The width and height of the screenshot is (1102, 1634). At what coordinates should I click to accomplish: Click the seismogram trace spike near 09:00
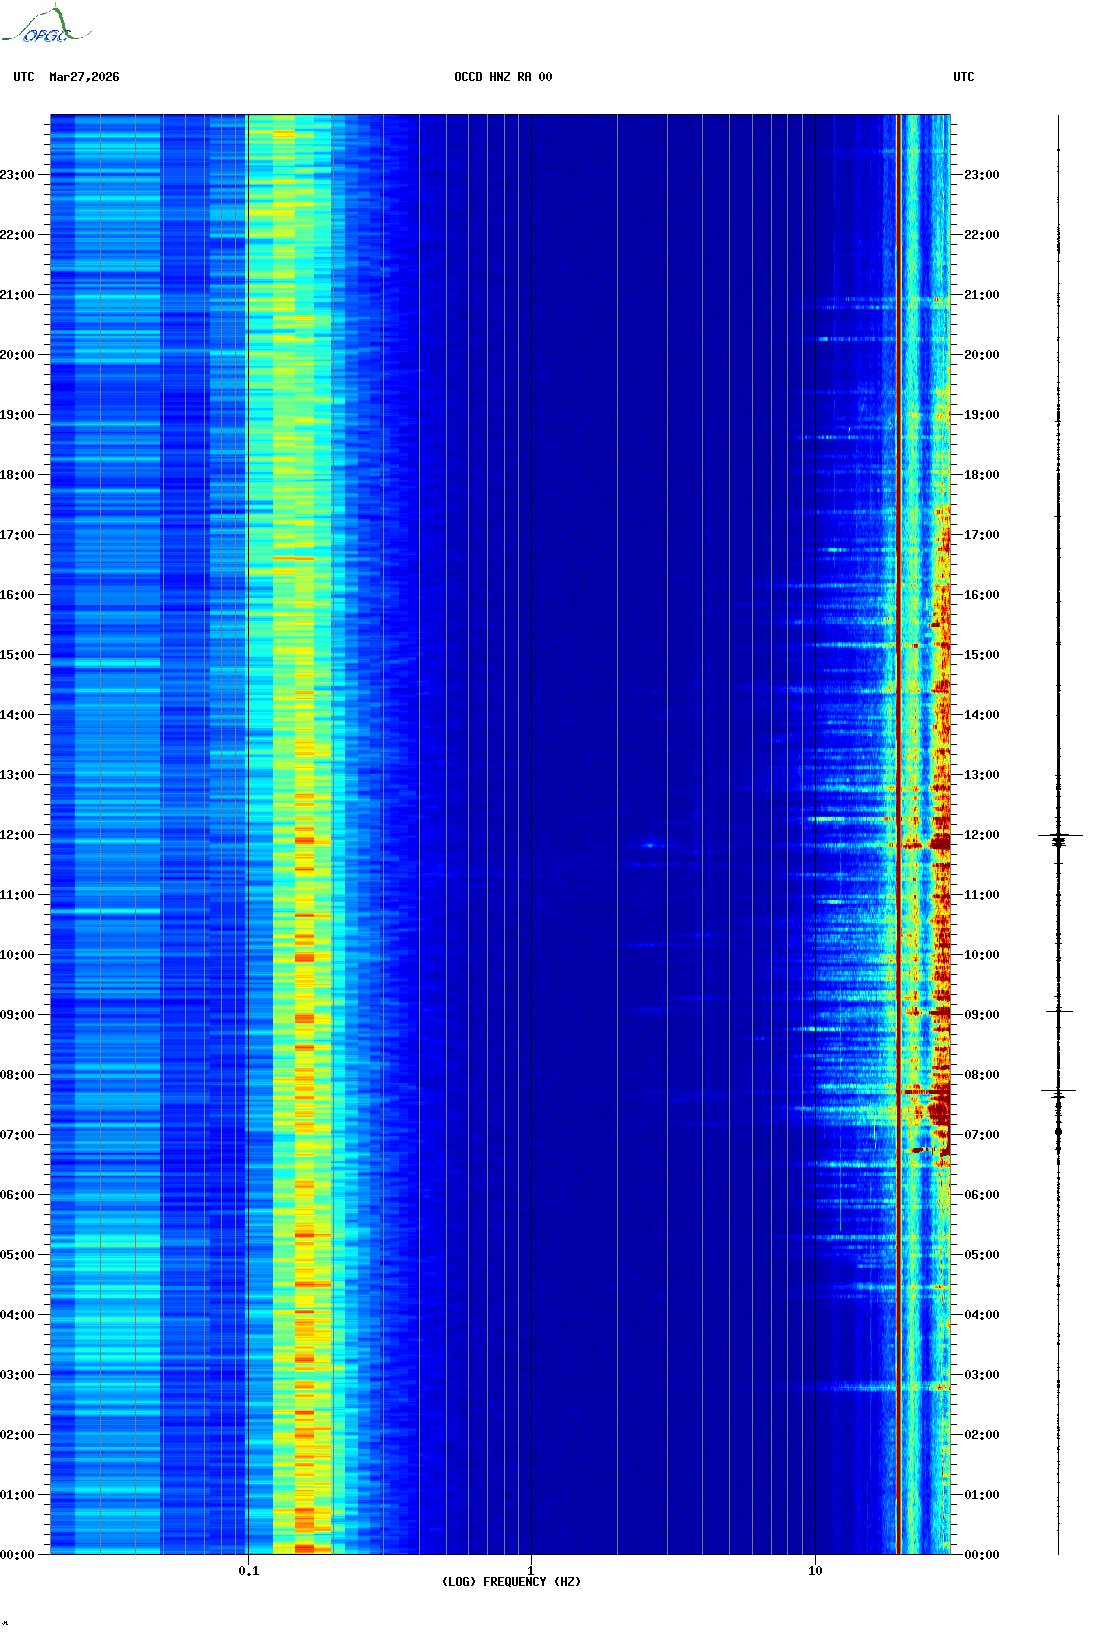[x=1059, y=1011]
